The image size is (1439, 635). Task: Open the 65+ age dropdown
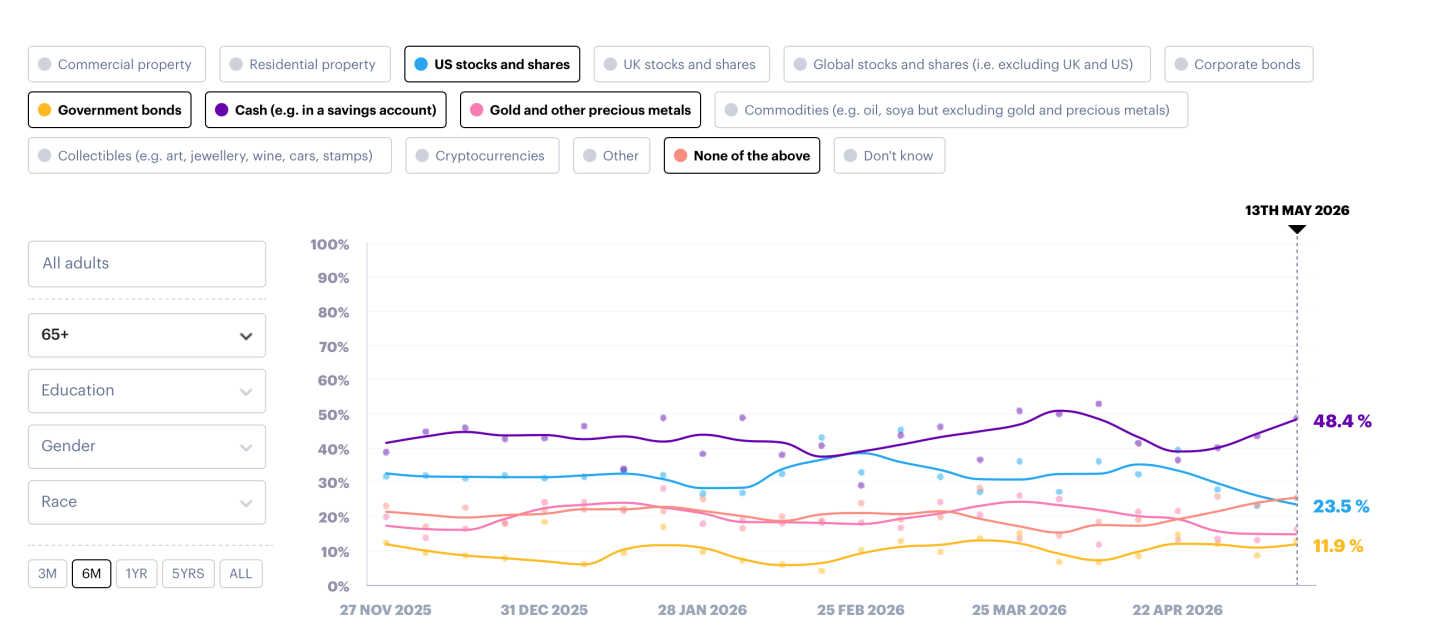147,335
